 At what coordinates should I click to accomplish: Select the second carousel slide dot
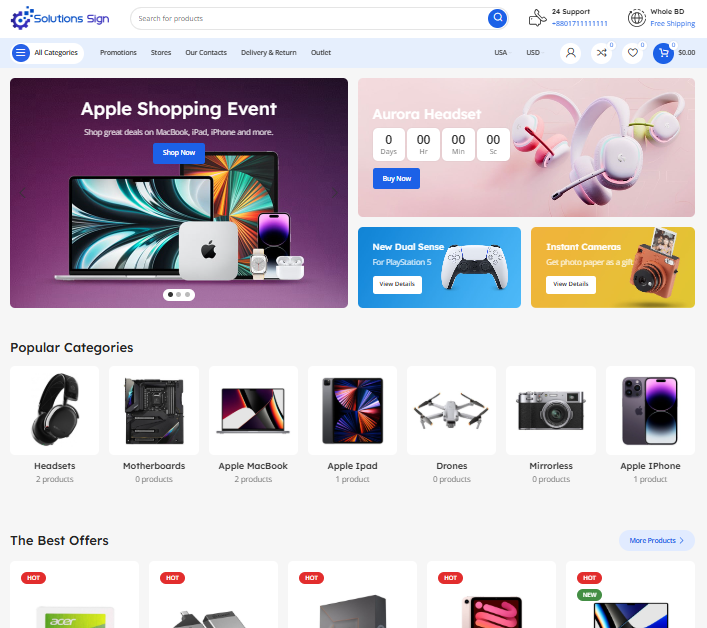point(179,294)
